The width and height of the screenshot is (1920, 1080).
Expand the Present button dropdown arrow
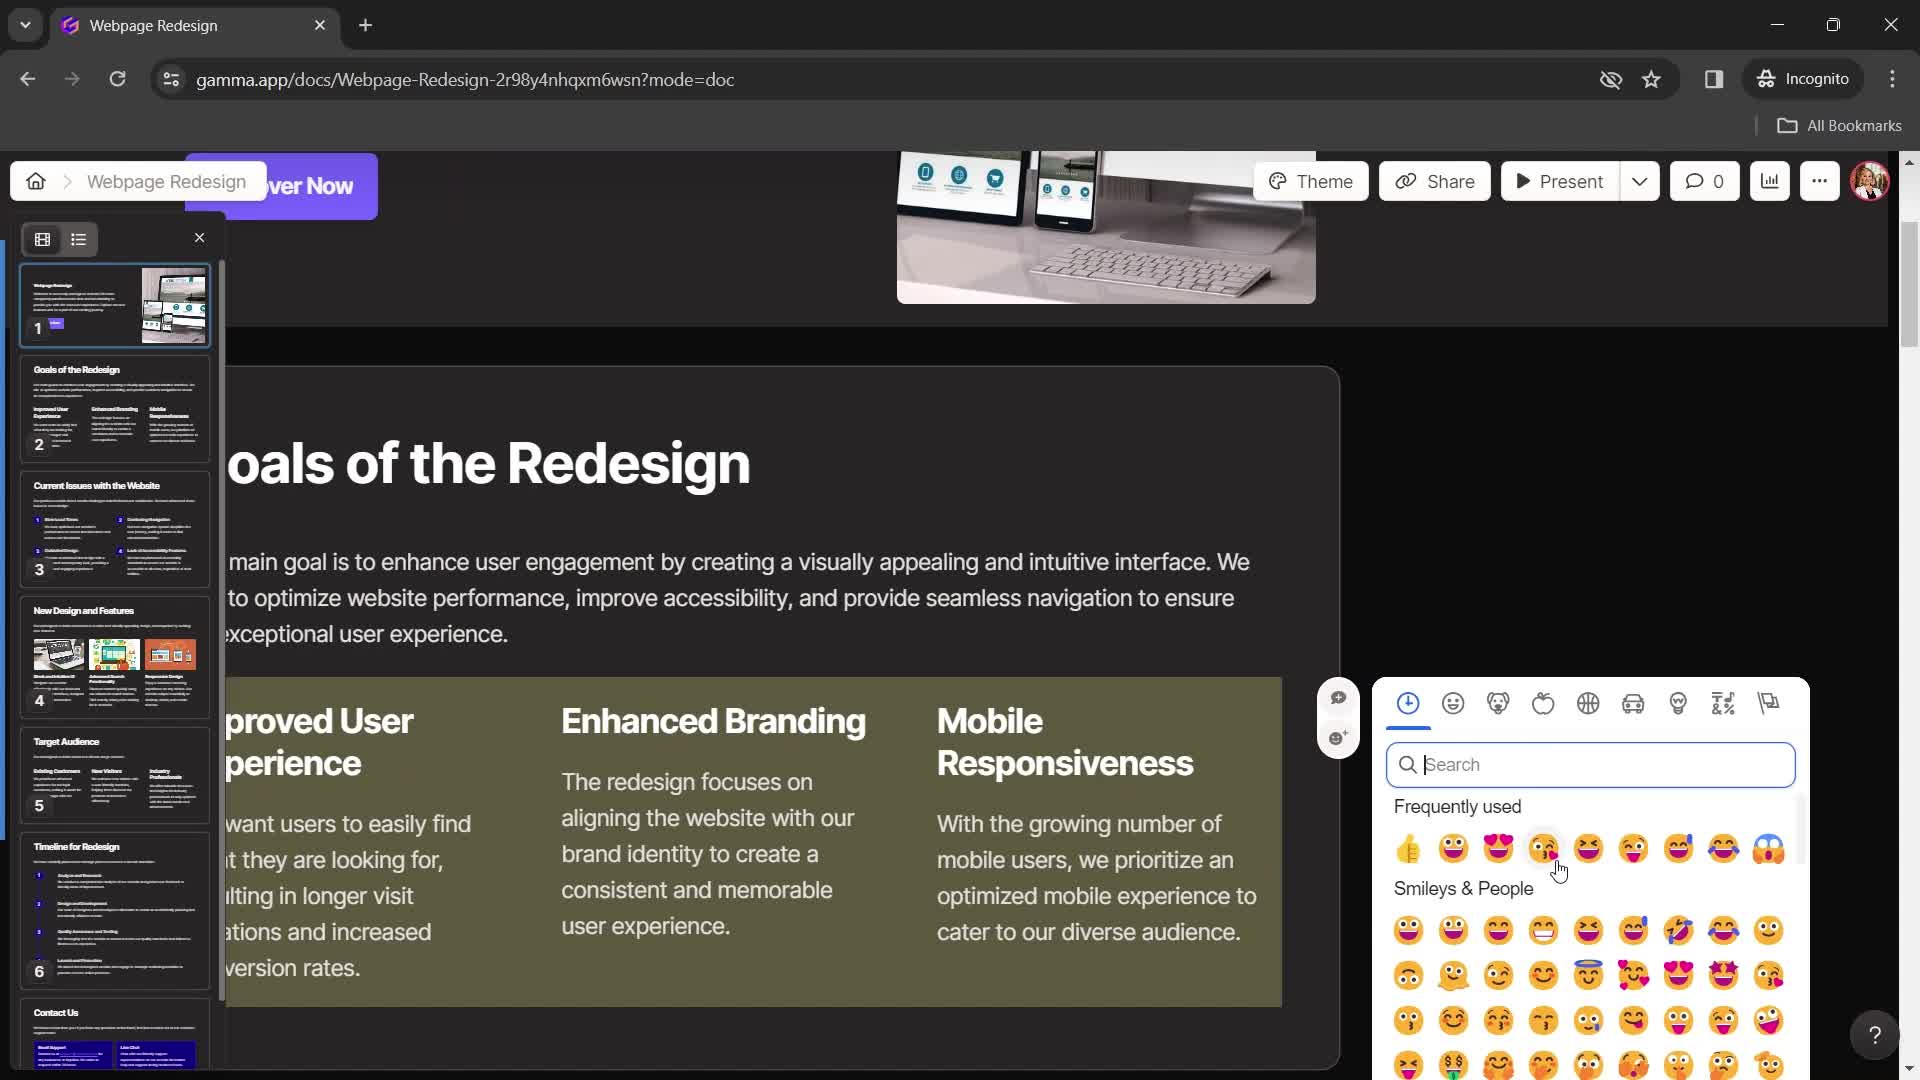pyautogui.click(x=1639, y=181)
